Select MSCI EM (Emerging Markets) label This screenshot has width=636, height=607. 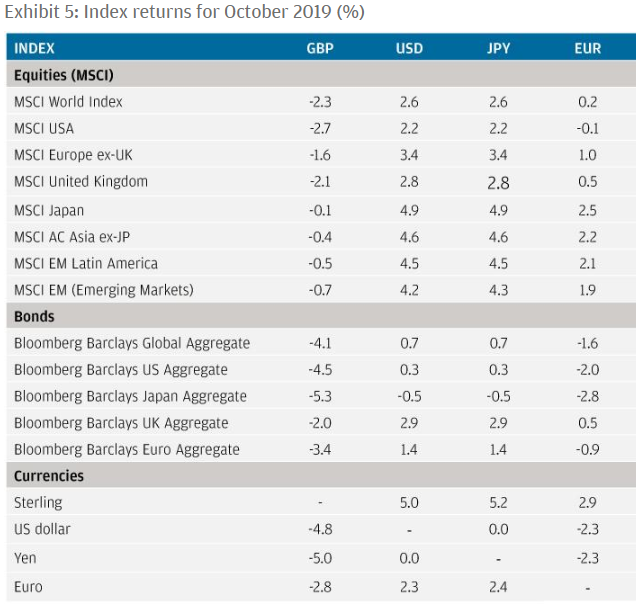[x=104, y=290]
